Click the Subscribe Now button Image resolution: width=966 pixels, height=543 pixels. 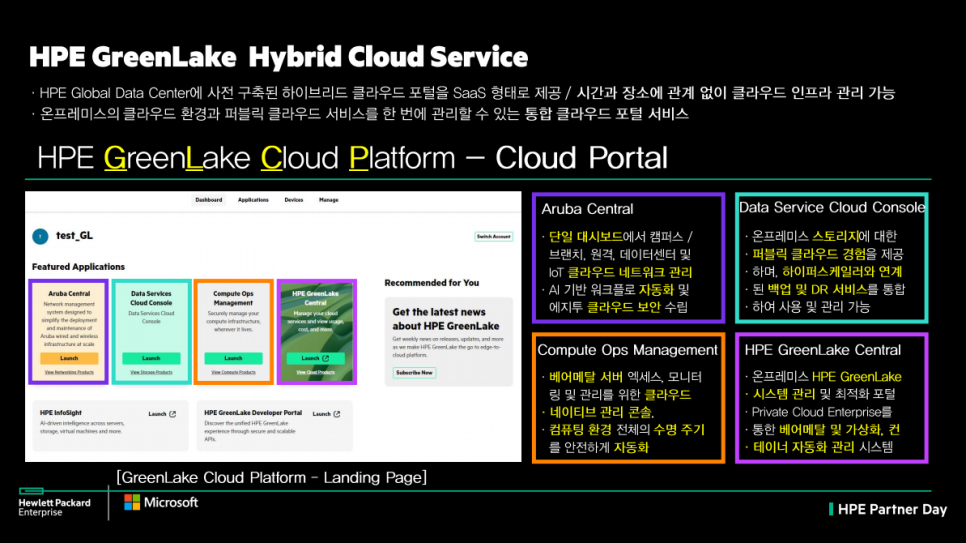[x=414, y=373]
